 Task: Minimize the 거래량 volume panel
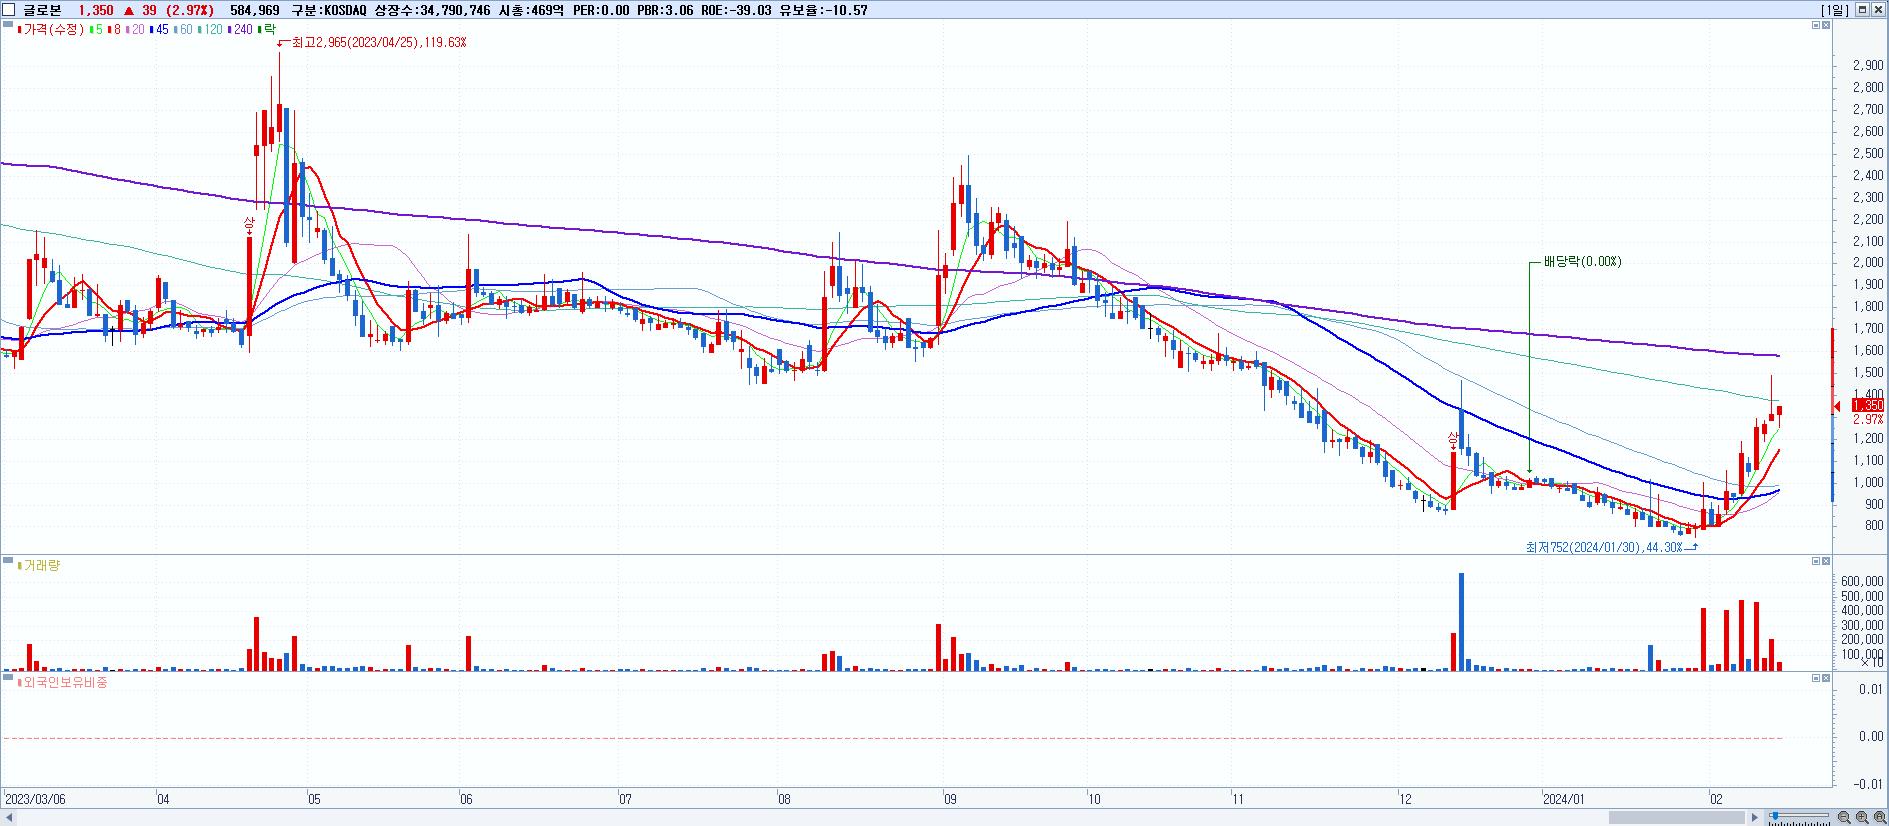click(x=1816, y=562)
